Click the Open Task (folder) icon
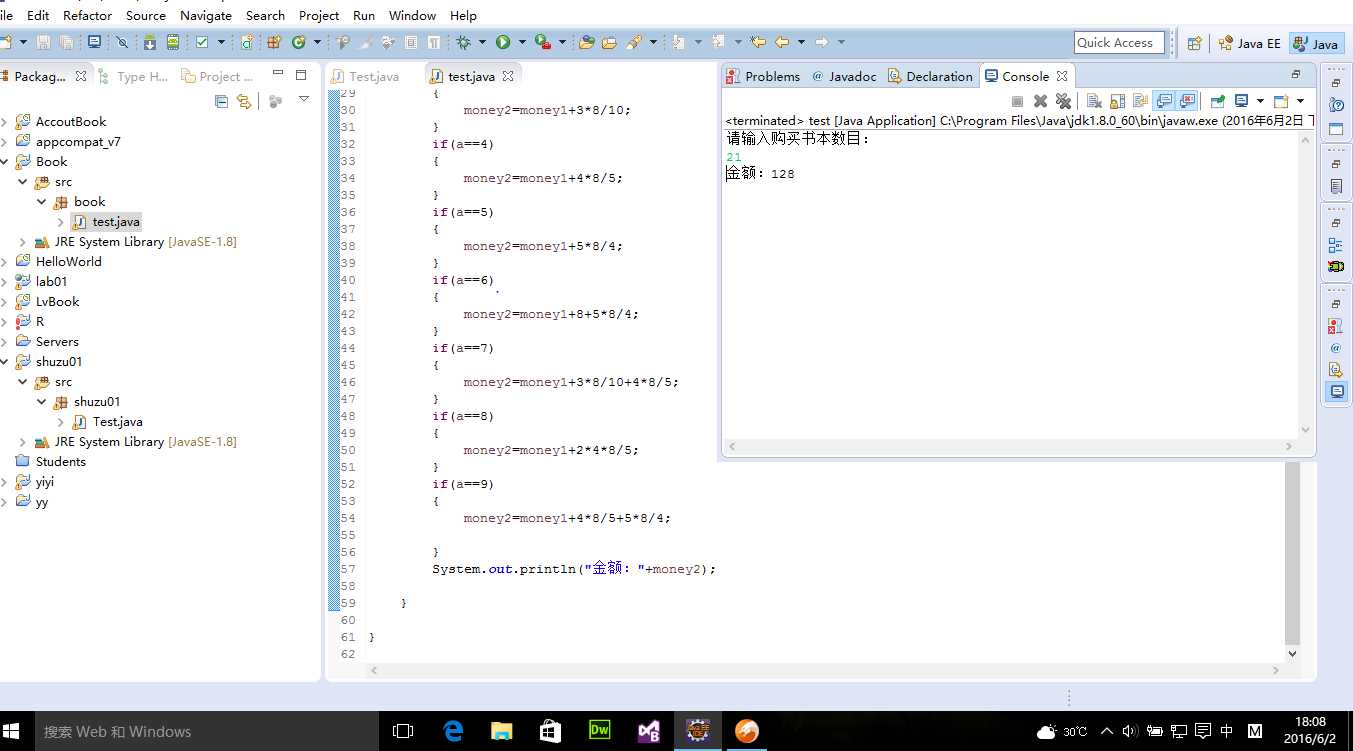Viewport: 1353px width, 751px height. (609, 42)
